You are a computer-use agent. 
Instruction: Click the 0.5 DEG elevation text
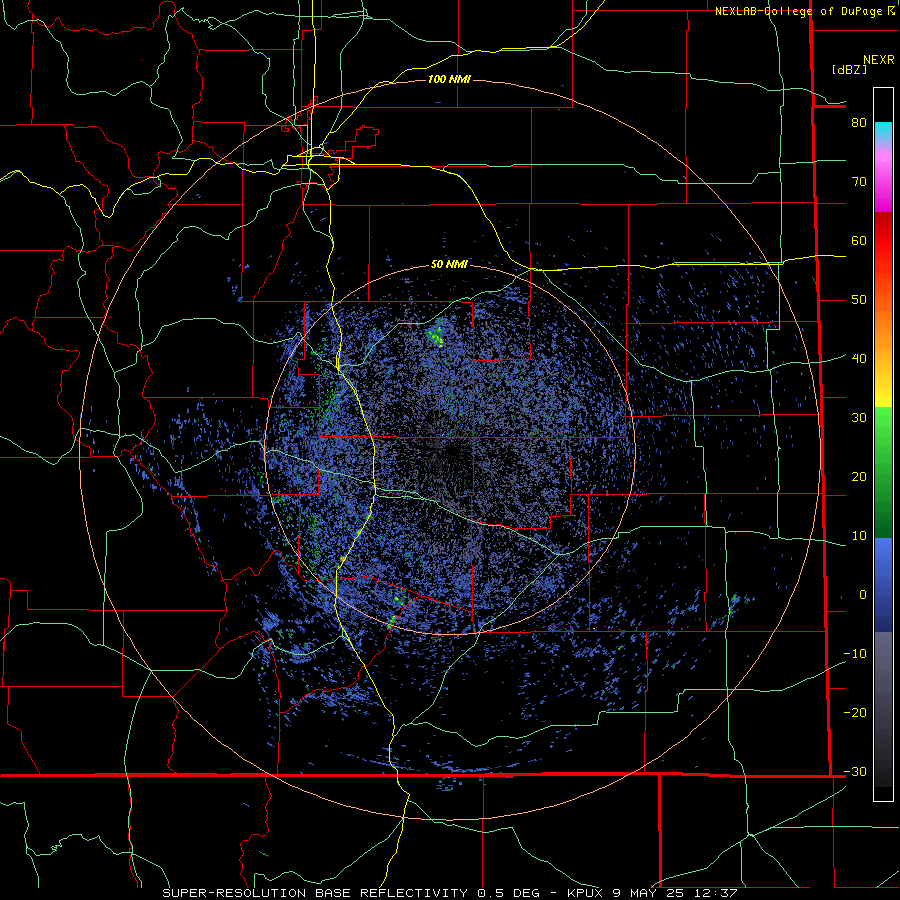(x=512, y=893)
